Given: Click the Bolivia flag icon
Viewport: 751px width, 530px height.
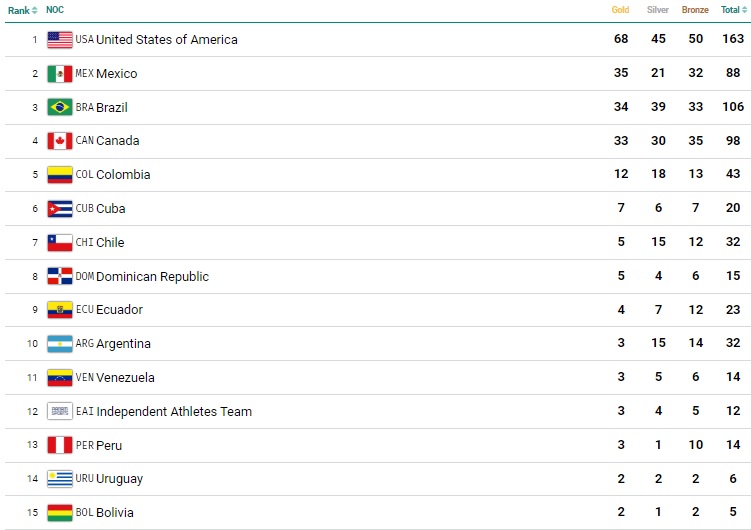Looking at the screenshot, I should [x=60, y=513].
